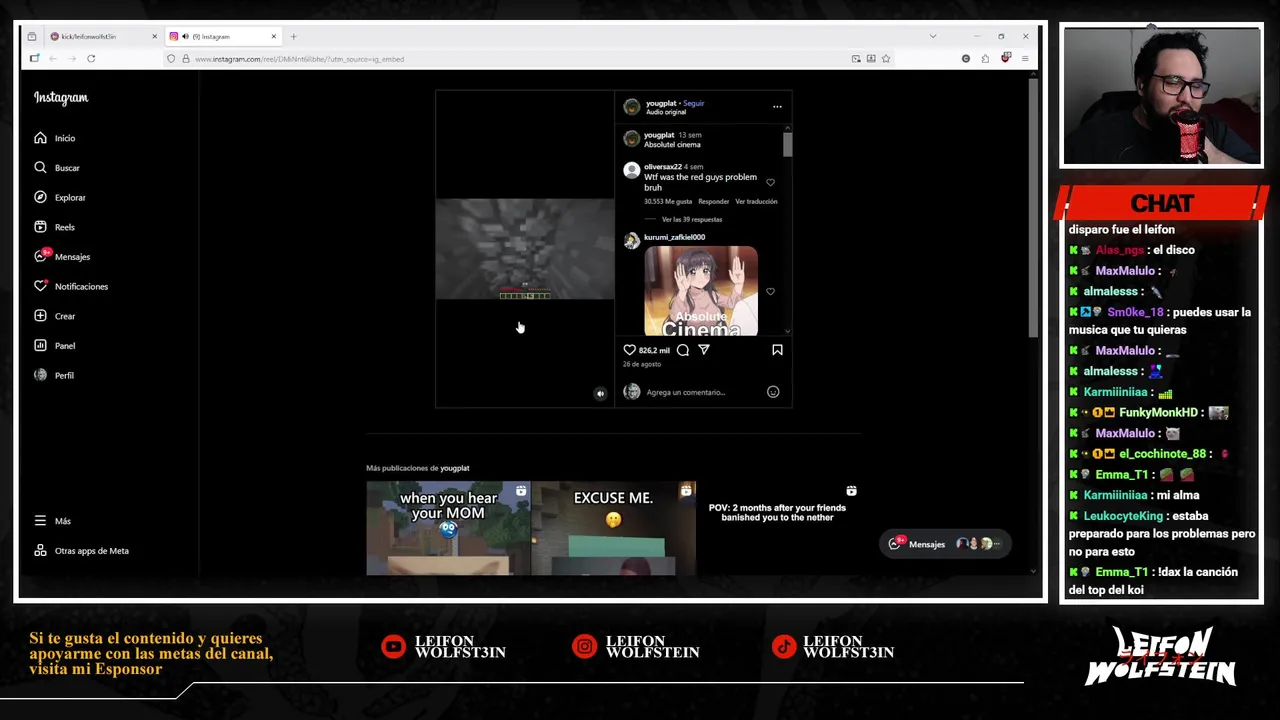Viewport: 1280px width, 720px height.
Task: Like the reel with the heart icon
Action: (629, 350)
